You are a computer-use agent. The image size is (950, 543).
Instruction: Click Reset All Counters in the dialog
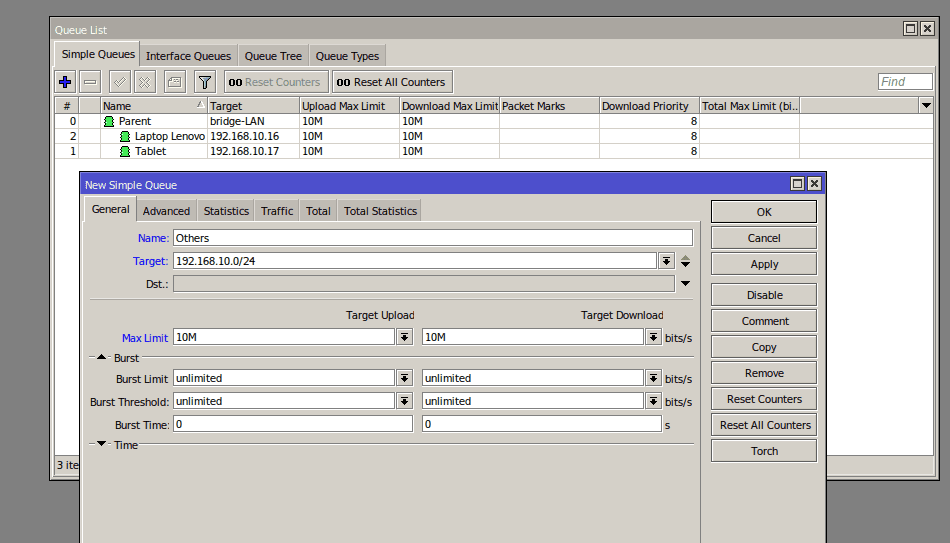tap(763, 425)
